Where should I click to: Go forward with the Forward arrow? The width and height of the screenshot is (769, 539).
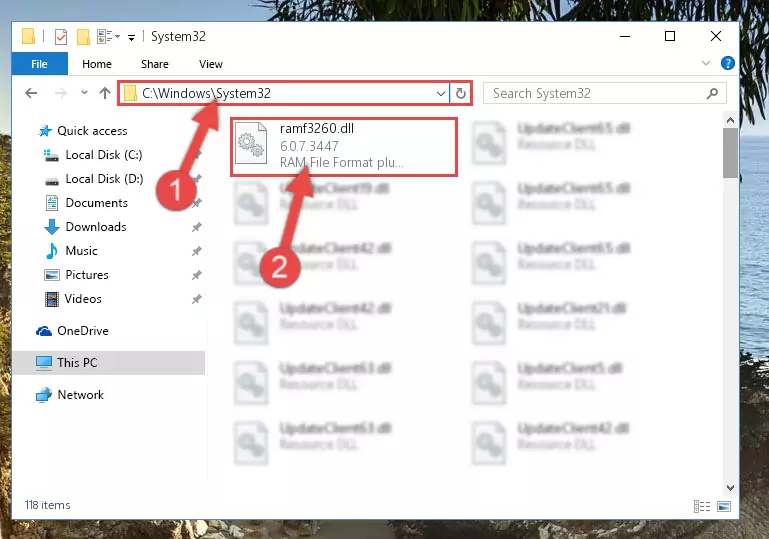(x=61, y=93)
